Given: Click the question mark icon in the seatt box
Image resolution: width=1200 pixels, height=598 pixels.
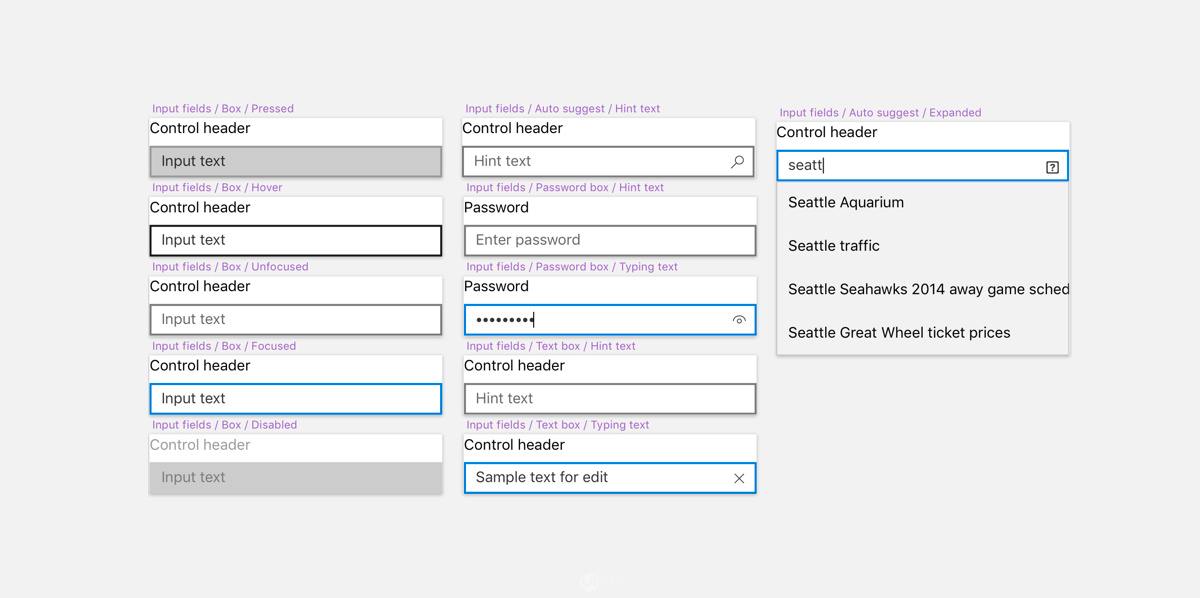Looking at the screenshot, I should pos(1052,167).
